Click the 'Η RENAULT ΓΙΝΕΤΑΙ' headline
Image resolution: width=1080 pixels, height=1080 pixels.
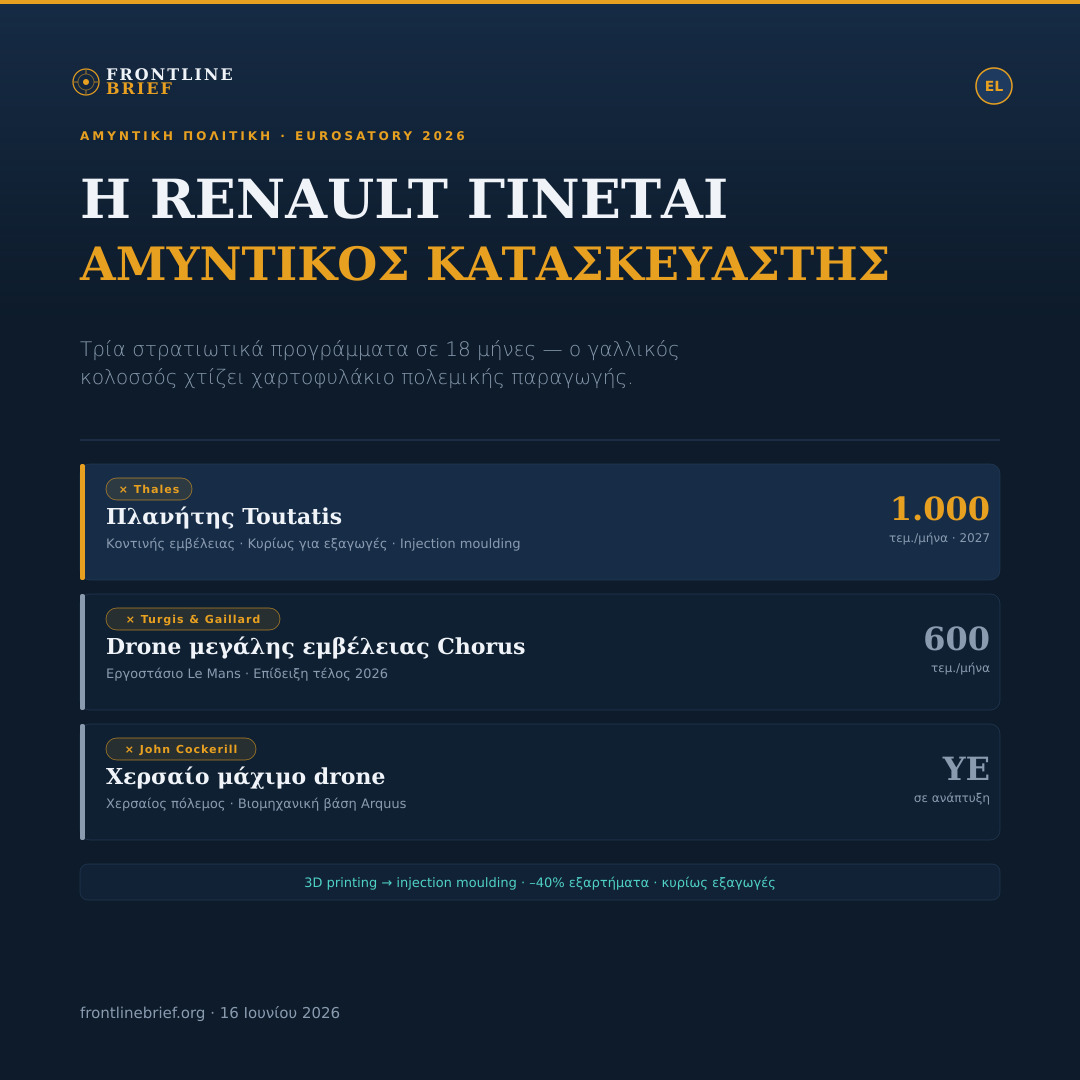click(x=404, y=200)
